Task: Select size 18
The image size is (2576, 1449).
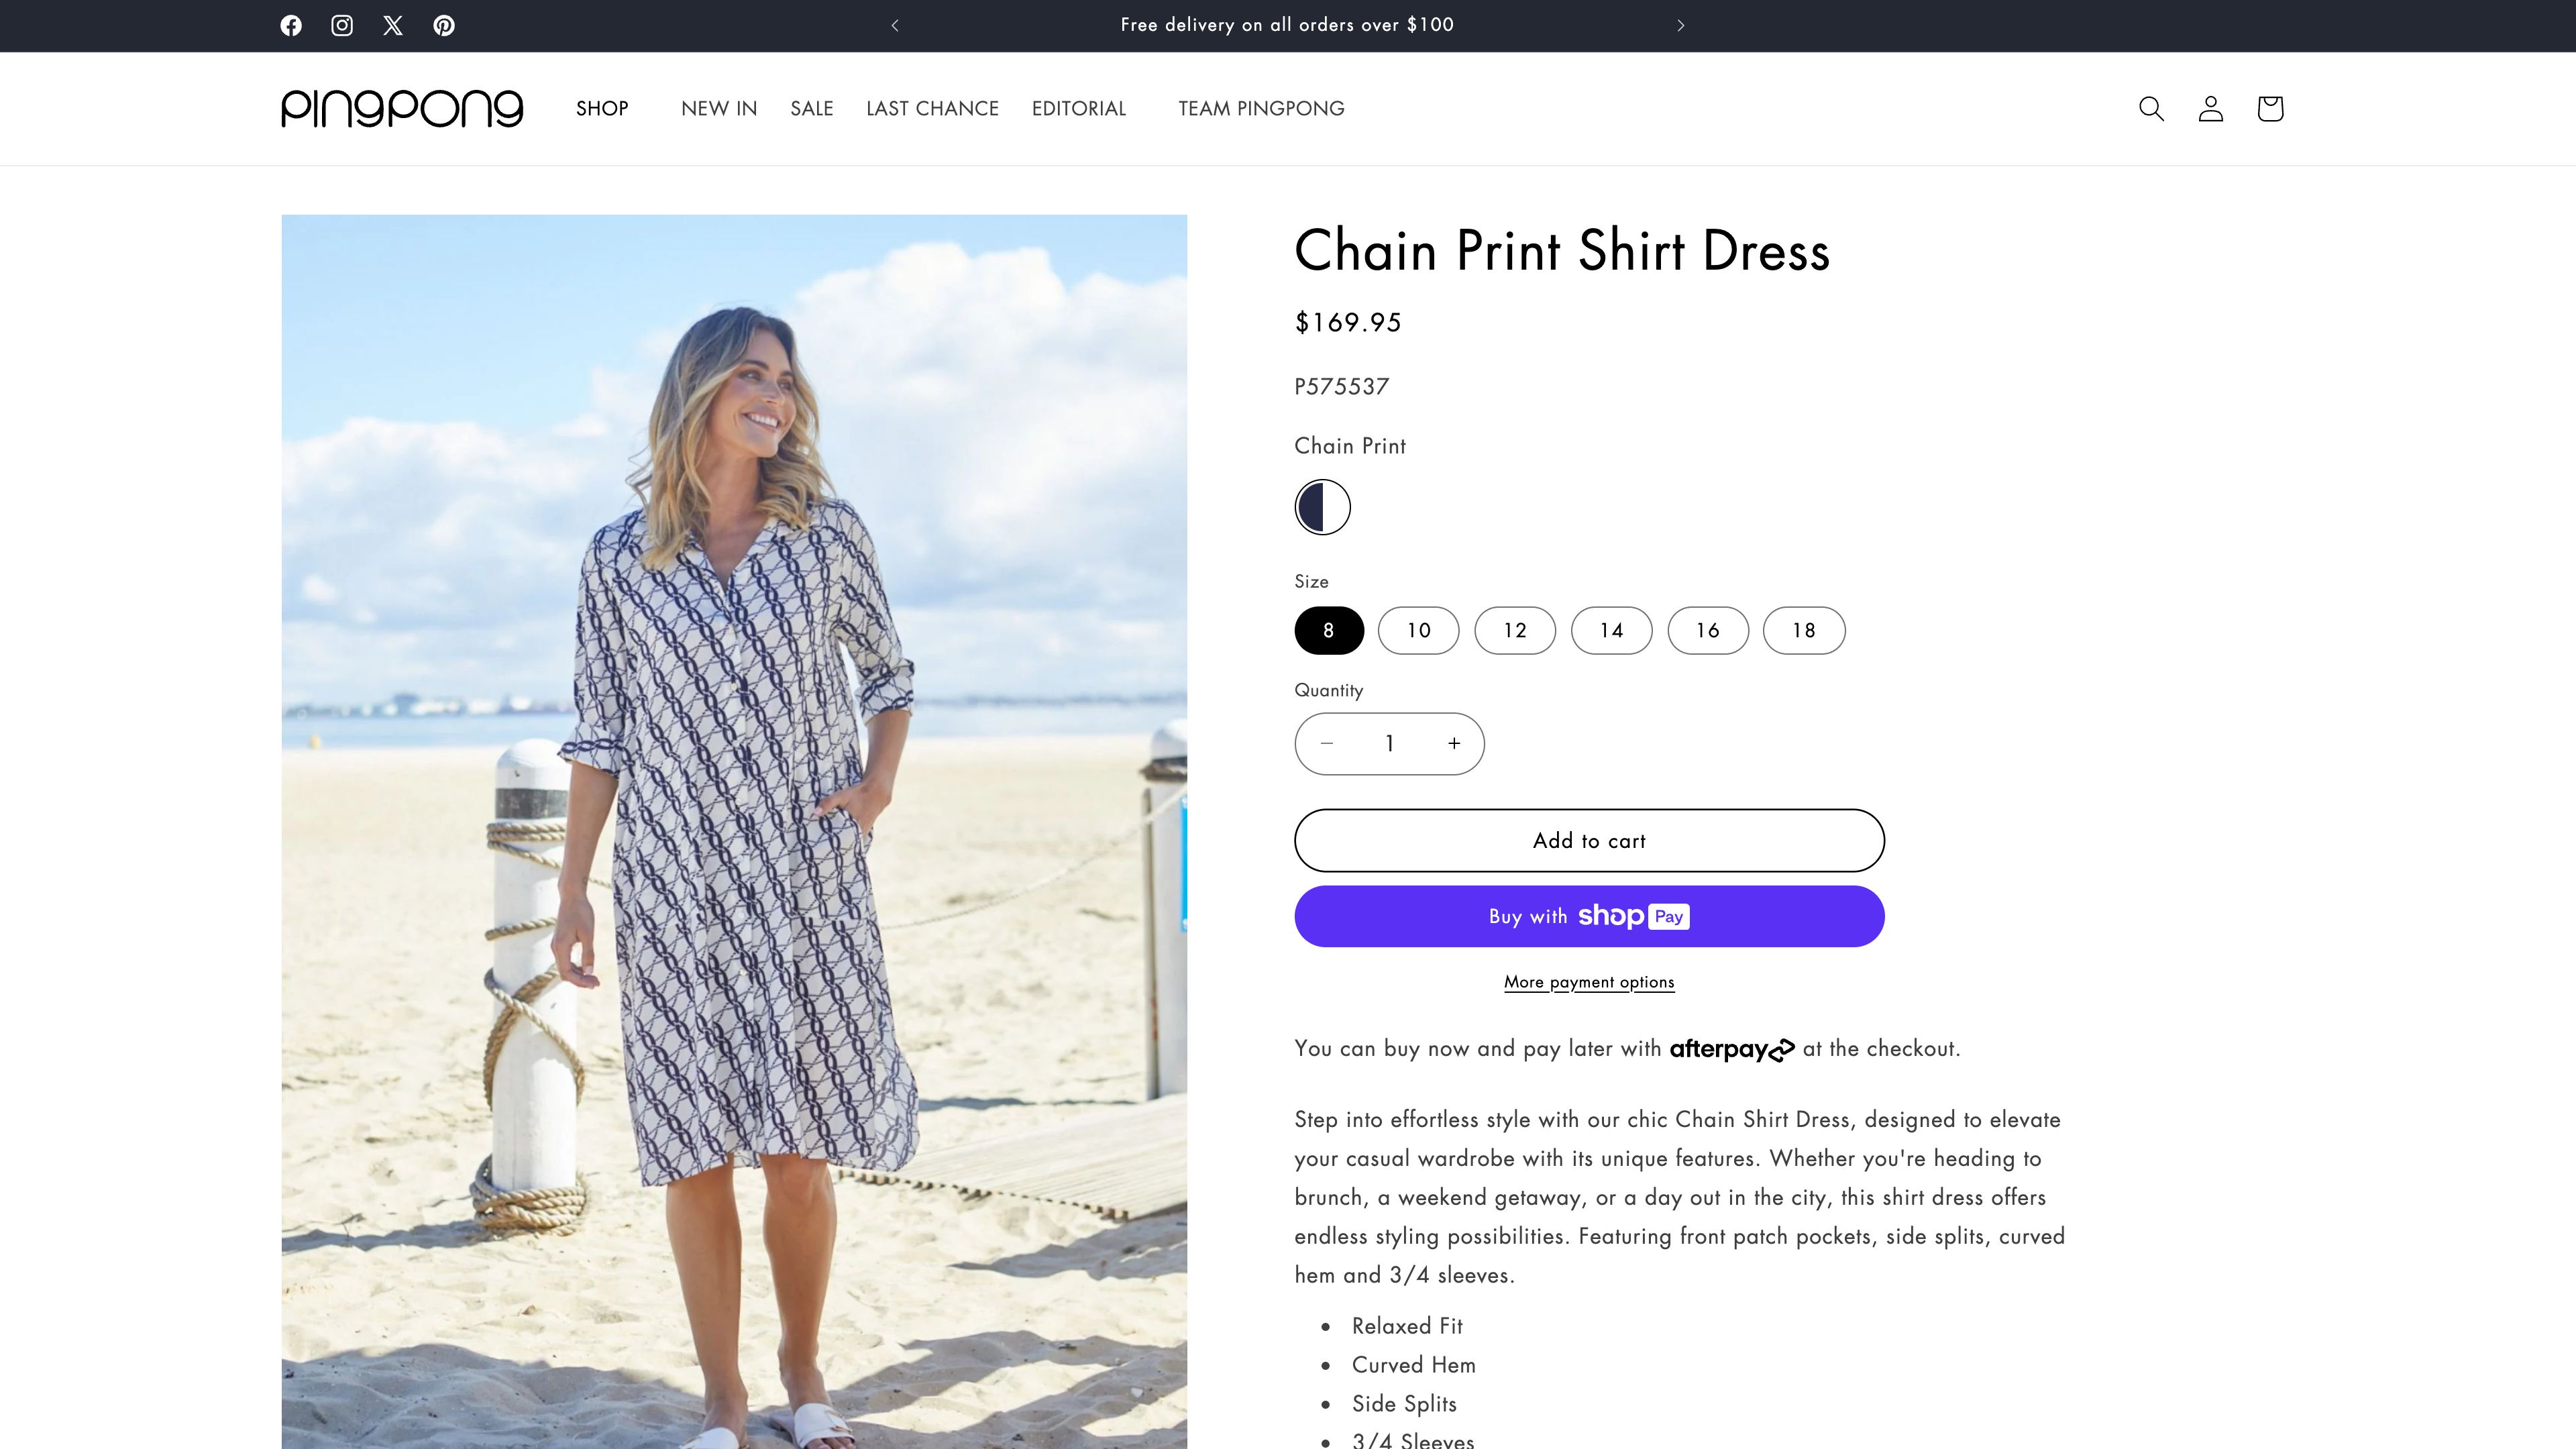Action: pyautogui.click(x=1804, y=630)
